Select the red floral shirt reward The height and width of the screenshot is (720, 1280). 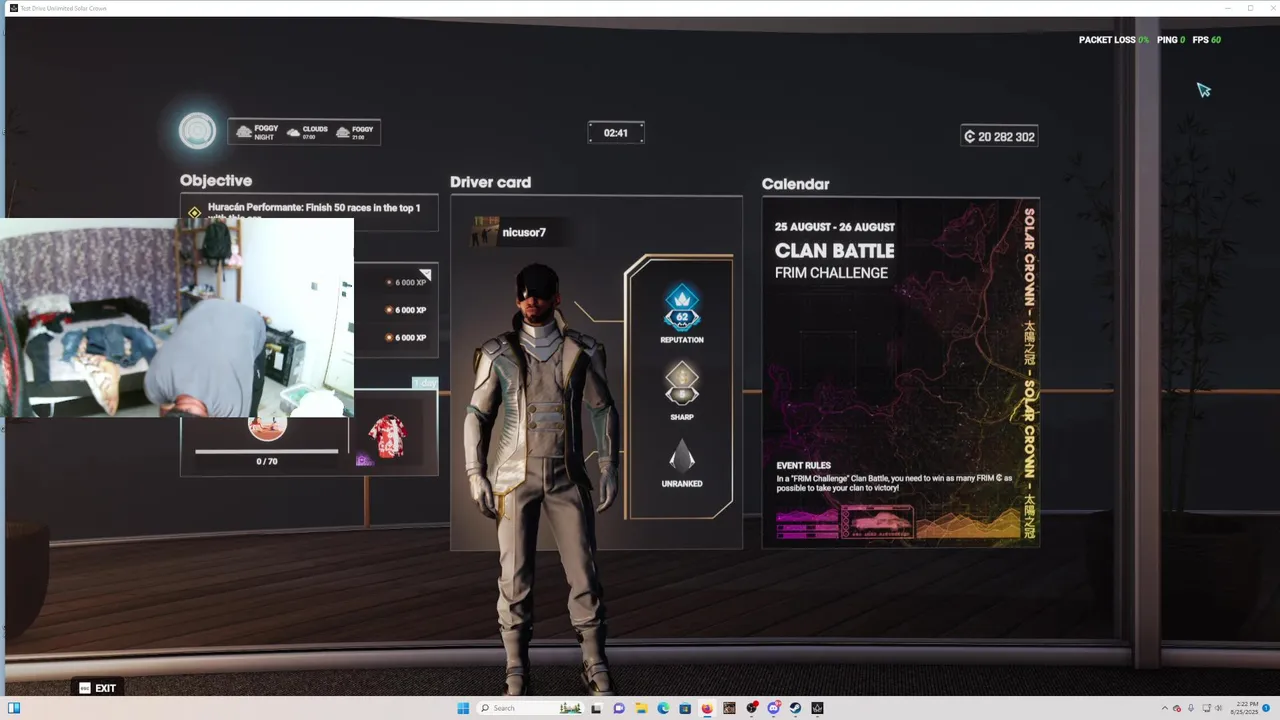388,438
